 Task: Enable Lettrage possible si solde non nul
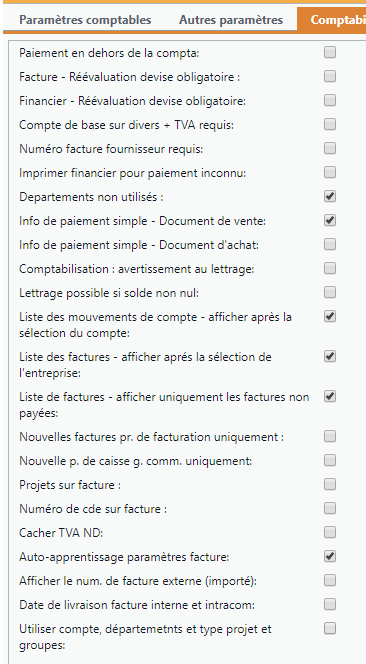pyautogui.click(x=330, y=293)
